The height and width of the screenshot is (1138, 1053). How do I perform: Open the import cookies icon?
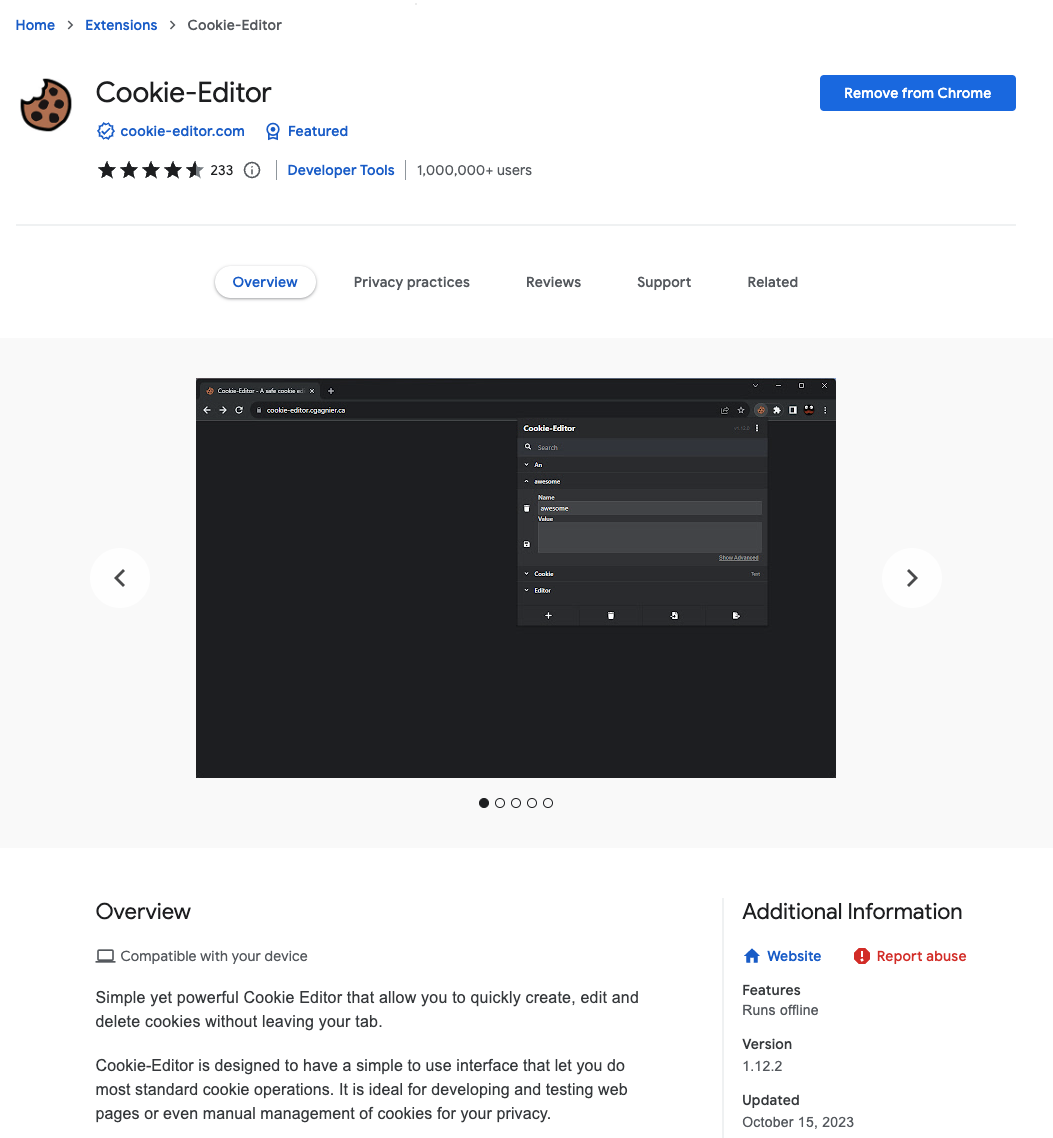674,615
